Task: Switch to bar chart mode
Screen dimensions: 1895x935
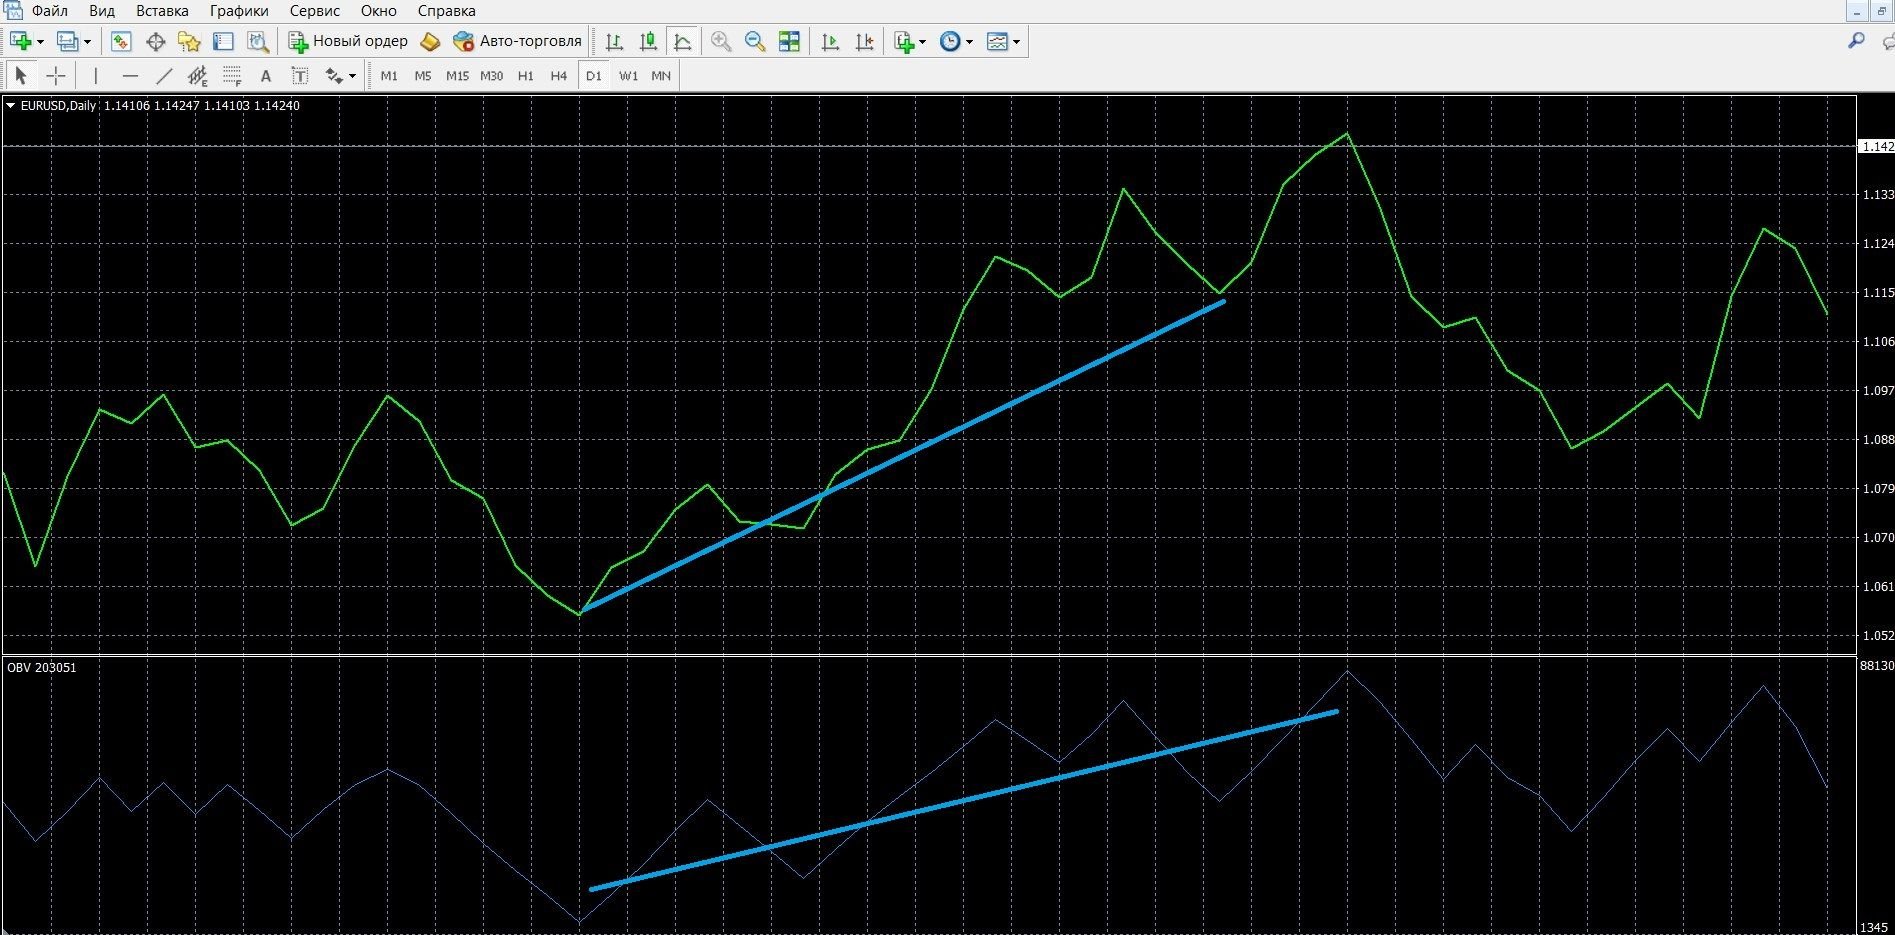Action: point(614,41)
